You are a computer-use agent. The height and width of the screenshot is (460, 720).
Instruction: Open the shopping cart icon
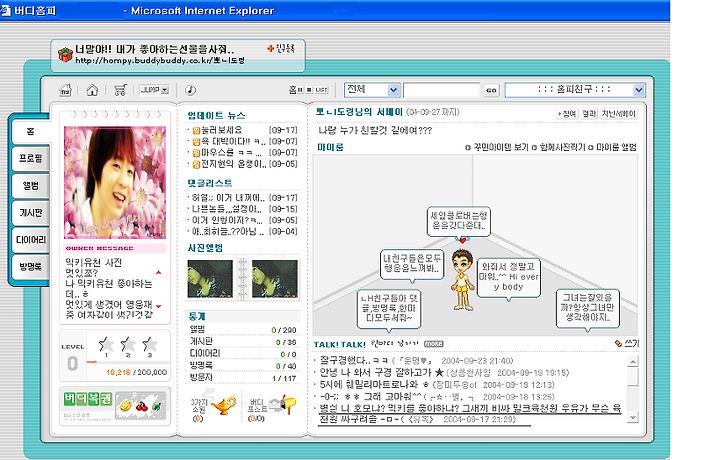point(120,90)
